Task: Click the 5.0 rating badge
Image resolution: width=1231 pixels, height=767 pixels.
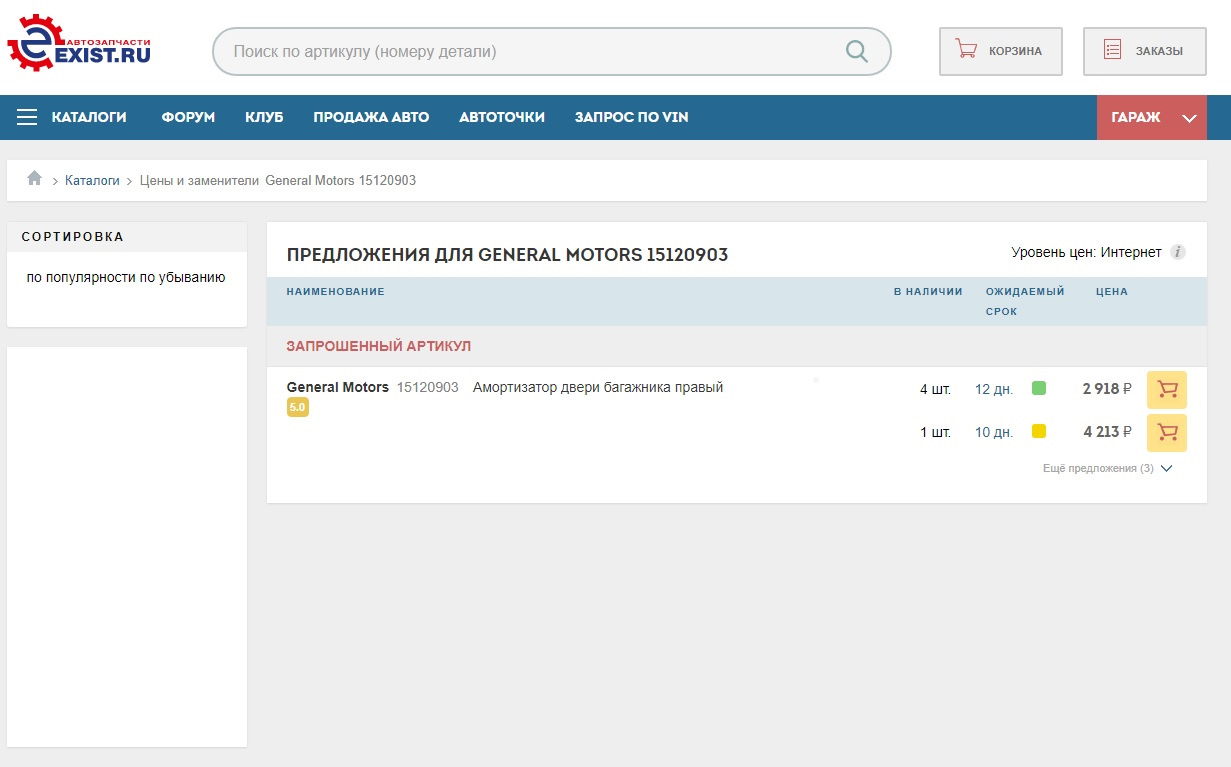Action: (x=297, y=407)
